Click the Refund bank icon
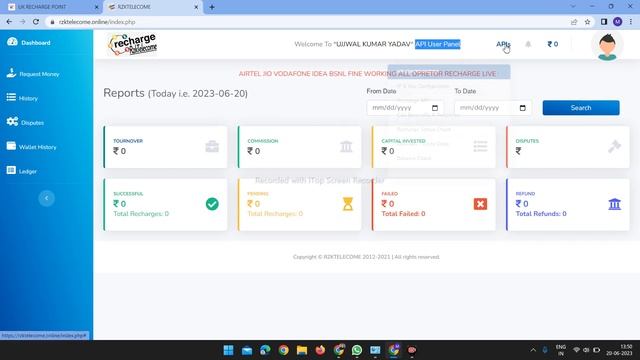The width and height of the screenshot is (640, 360). 614,204
